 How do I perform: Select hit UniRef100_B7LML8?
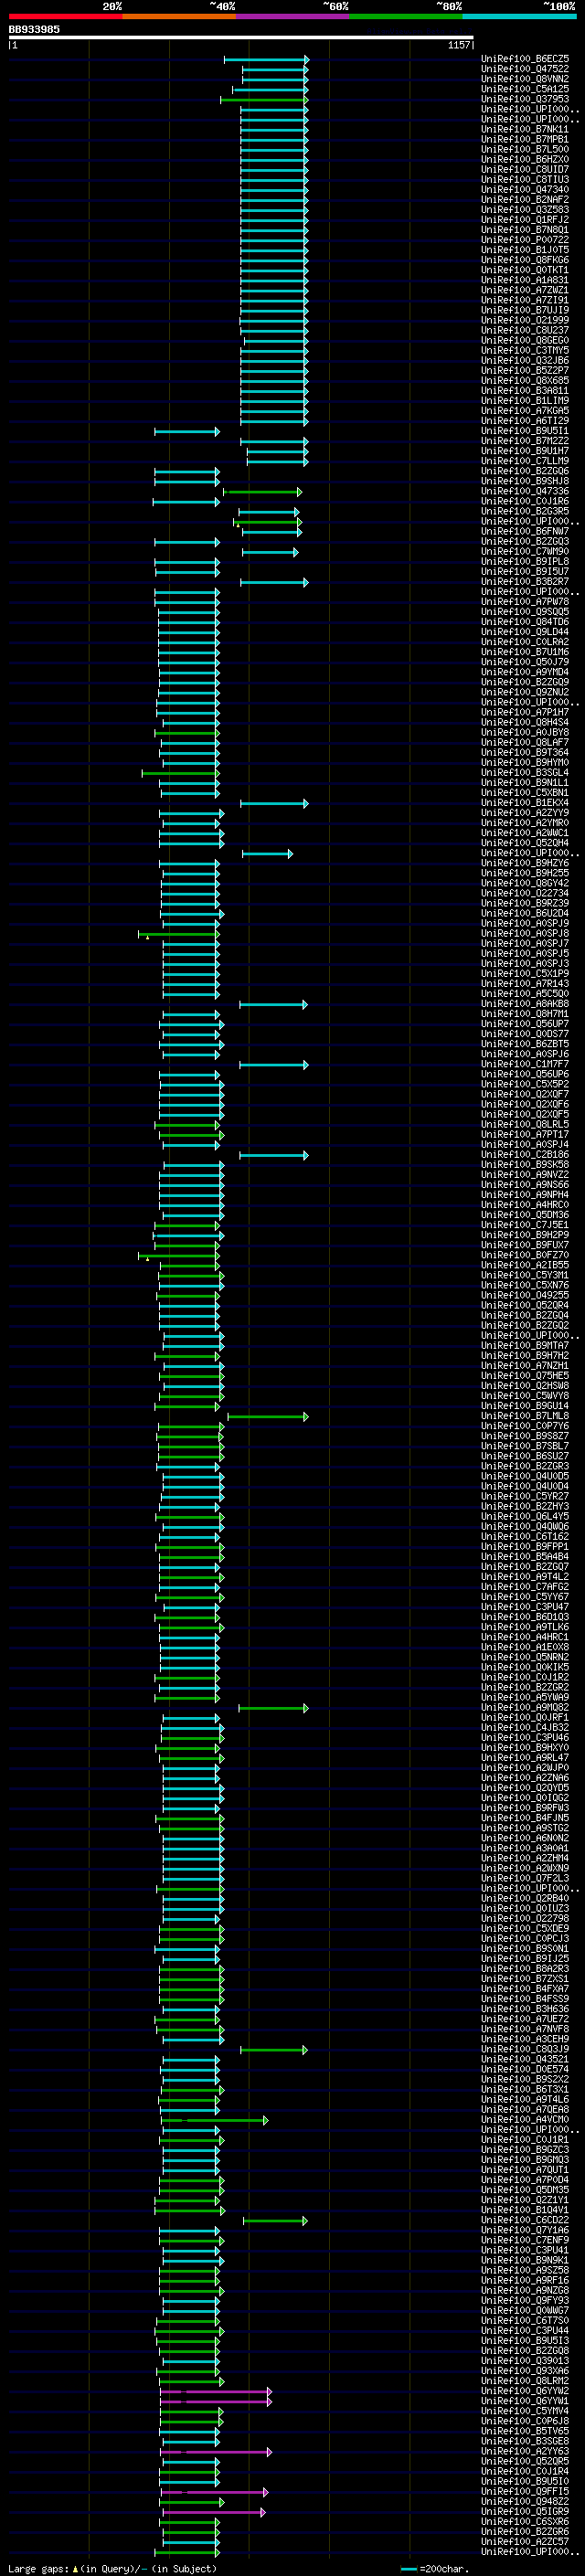tap(525, 1417)
